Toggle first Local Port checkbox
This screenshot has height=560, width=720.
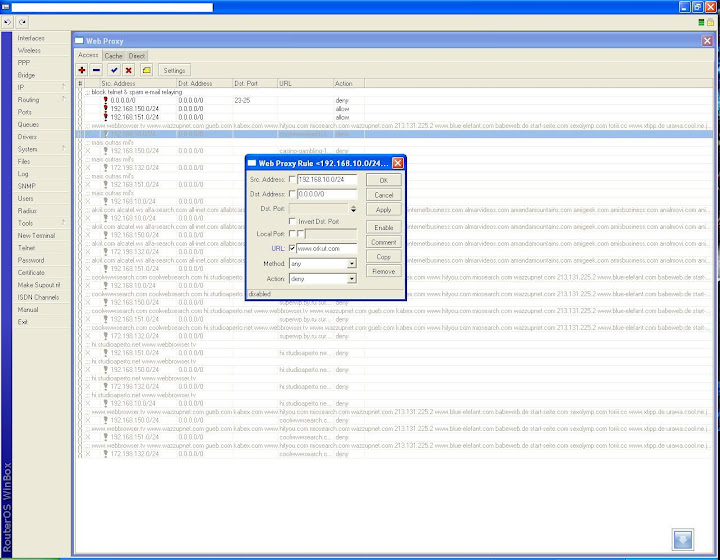point(292,234)
